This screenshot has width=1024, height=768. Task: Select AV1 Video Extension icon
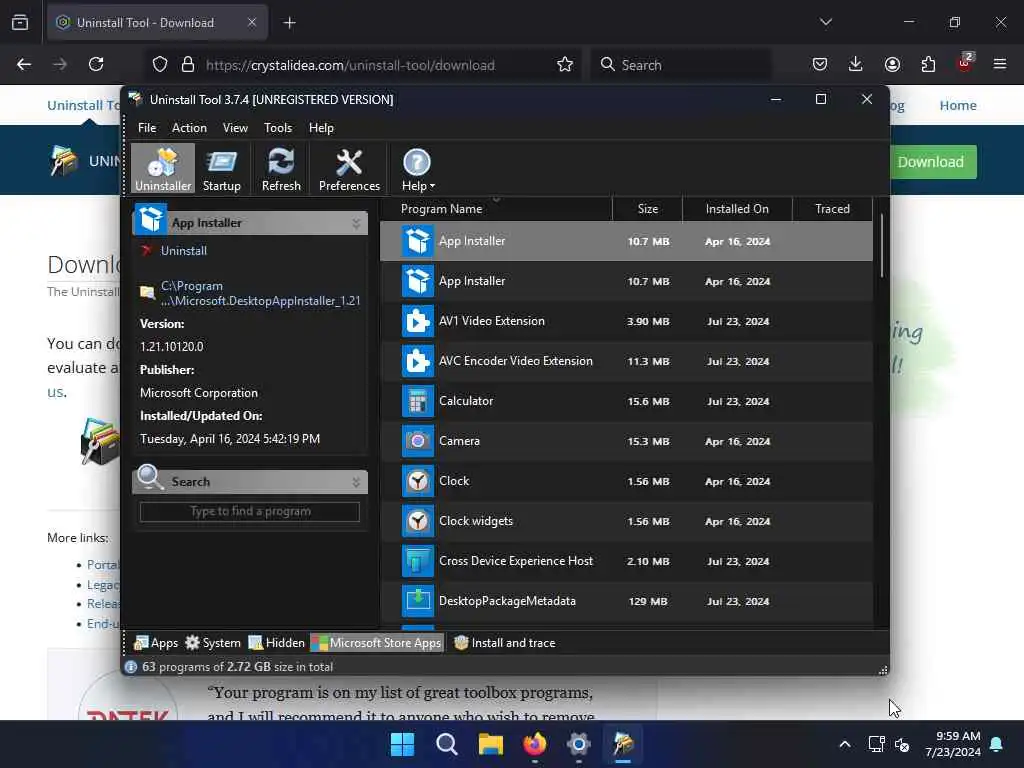(417, 321)
